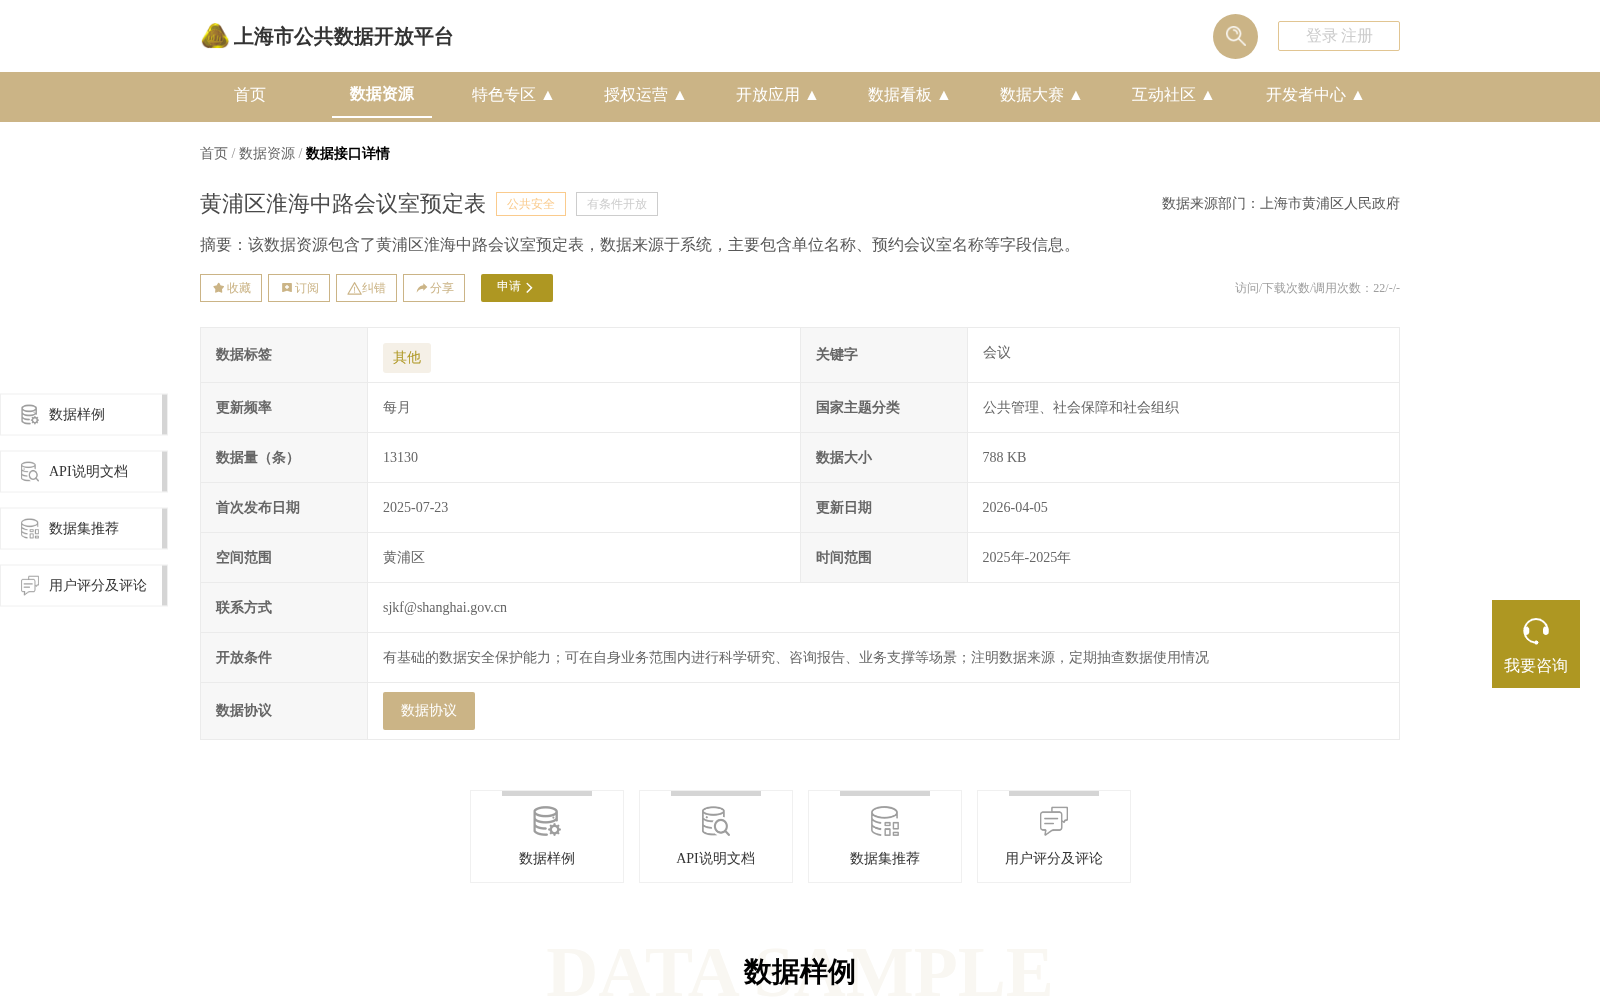Open sidebar 数据集推荐 item
The height and width of the screenshot is (1000, 1600).
pyautogui.click(x=84, y=529)
